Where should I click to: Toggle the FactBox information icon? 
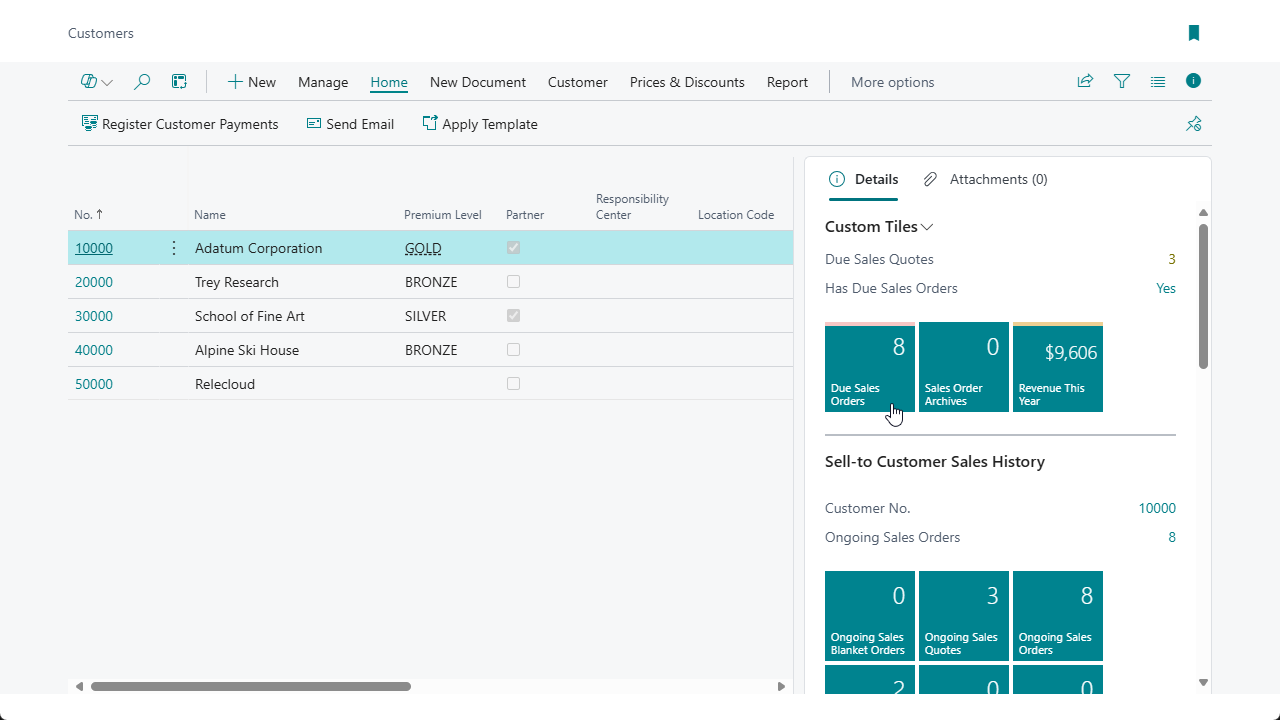pos(1193,81)
